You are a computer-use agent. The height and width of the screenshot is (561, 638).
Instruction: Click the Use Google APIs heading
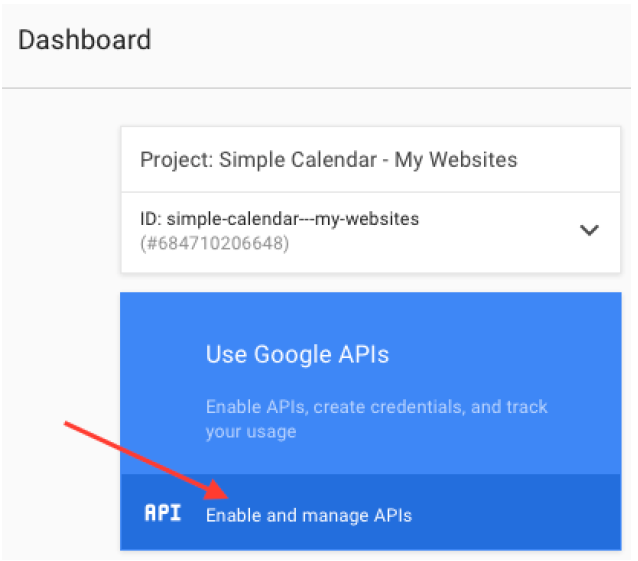(297, 354)
